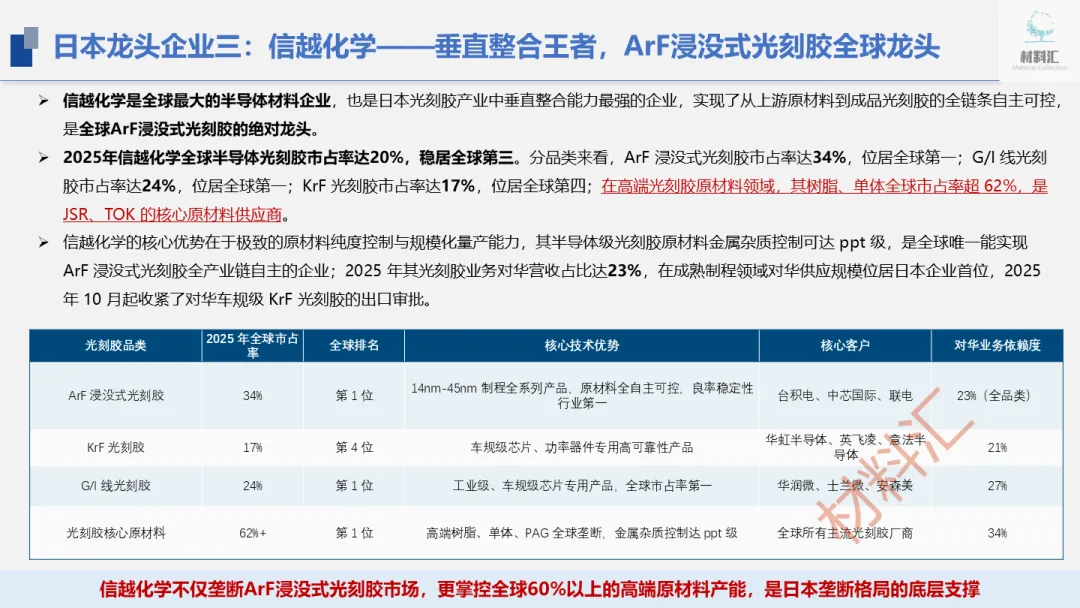
Task: Click the 27% China dependence cell
Action: (x=997, y=485)
